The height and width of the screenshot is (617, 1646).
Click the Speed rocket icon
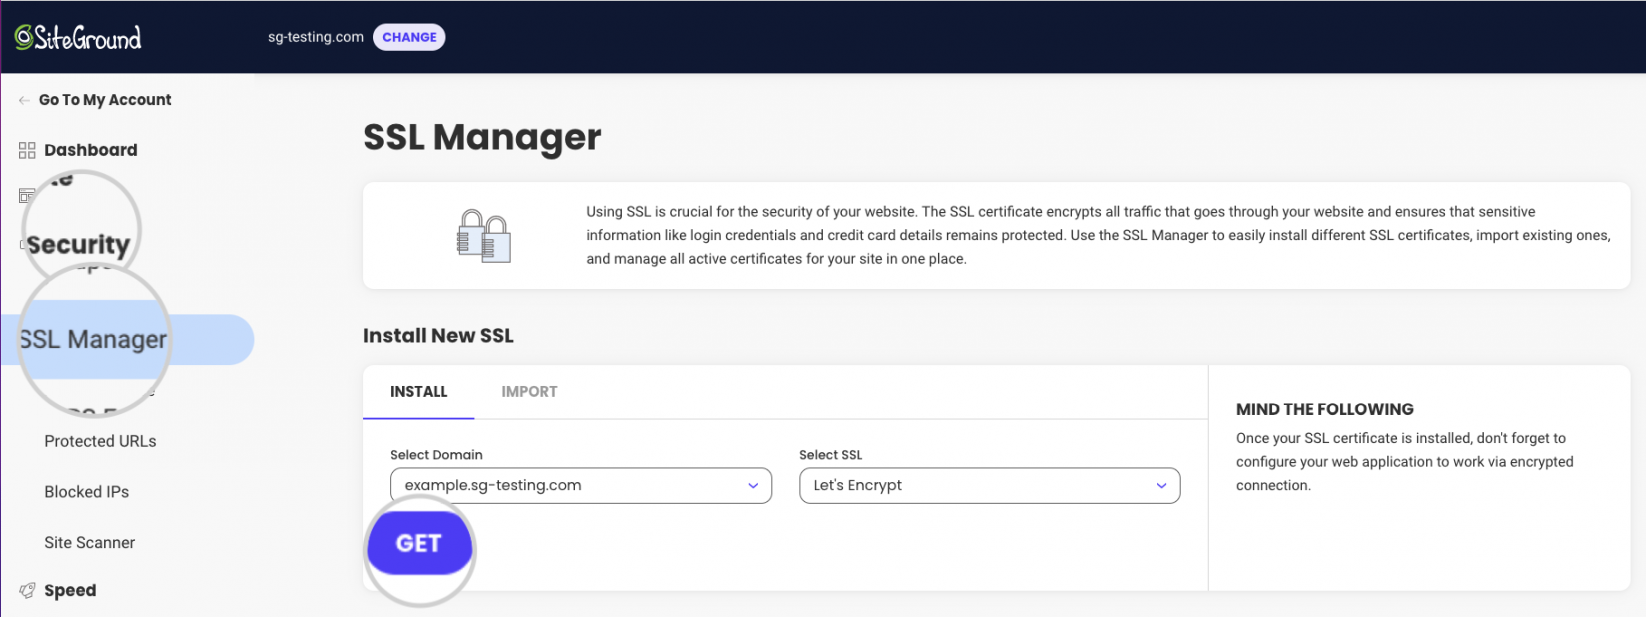(x=27, y=590)
